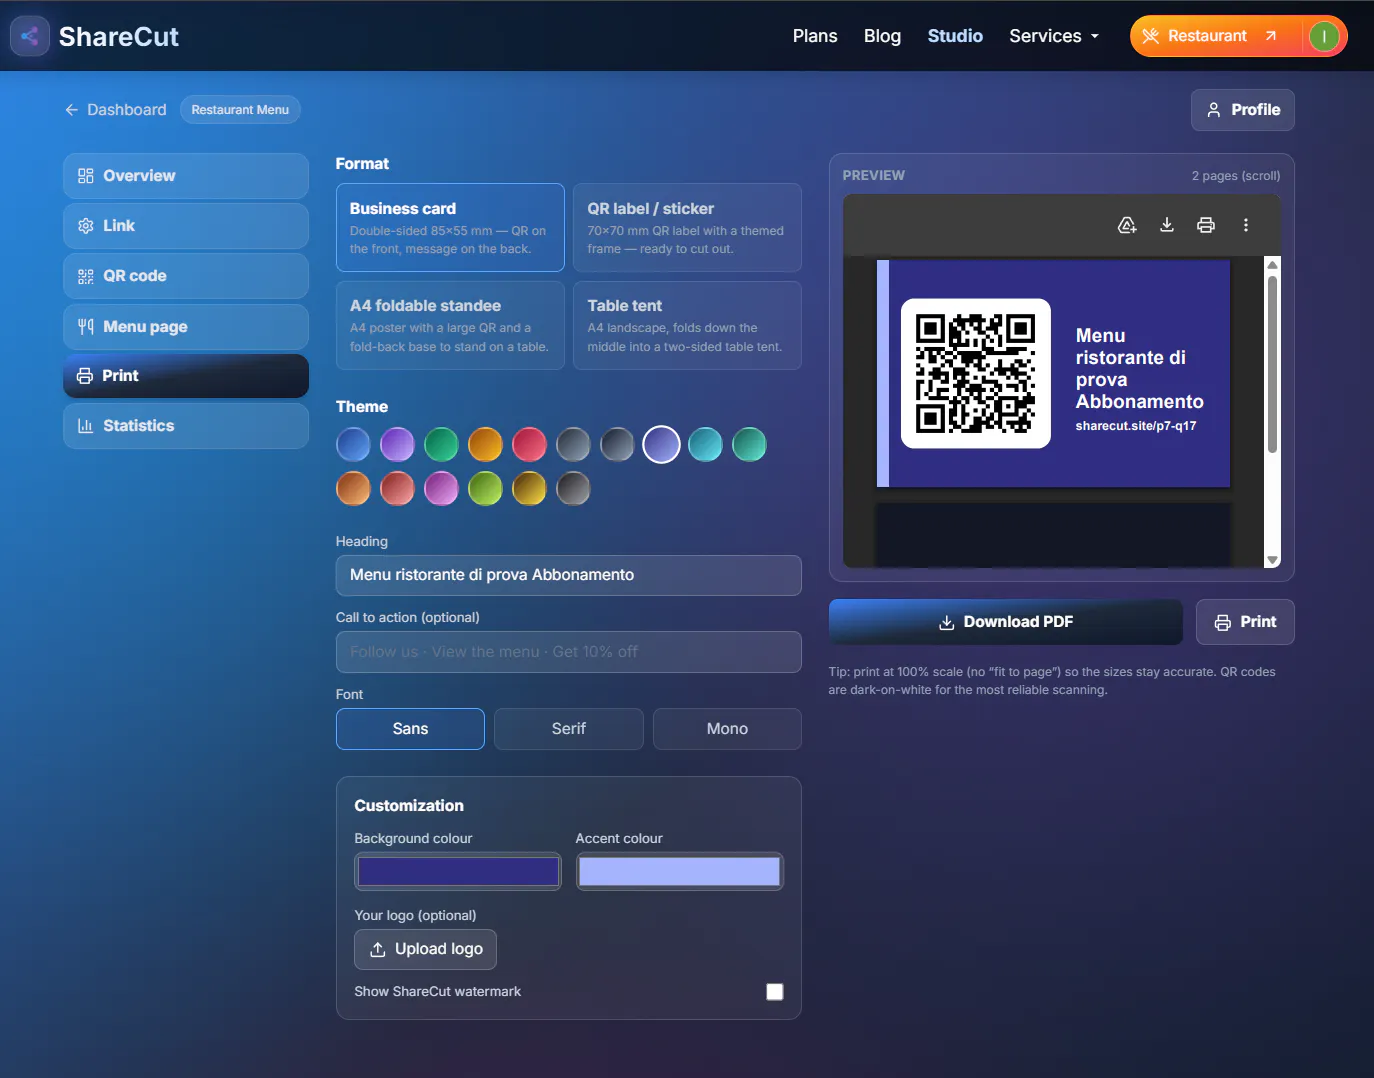
Task: Switch the font to Serif
Action: click(x=569, y=729)
